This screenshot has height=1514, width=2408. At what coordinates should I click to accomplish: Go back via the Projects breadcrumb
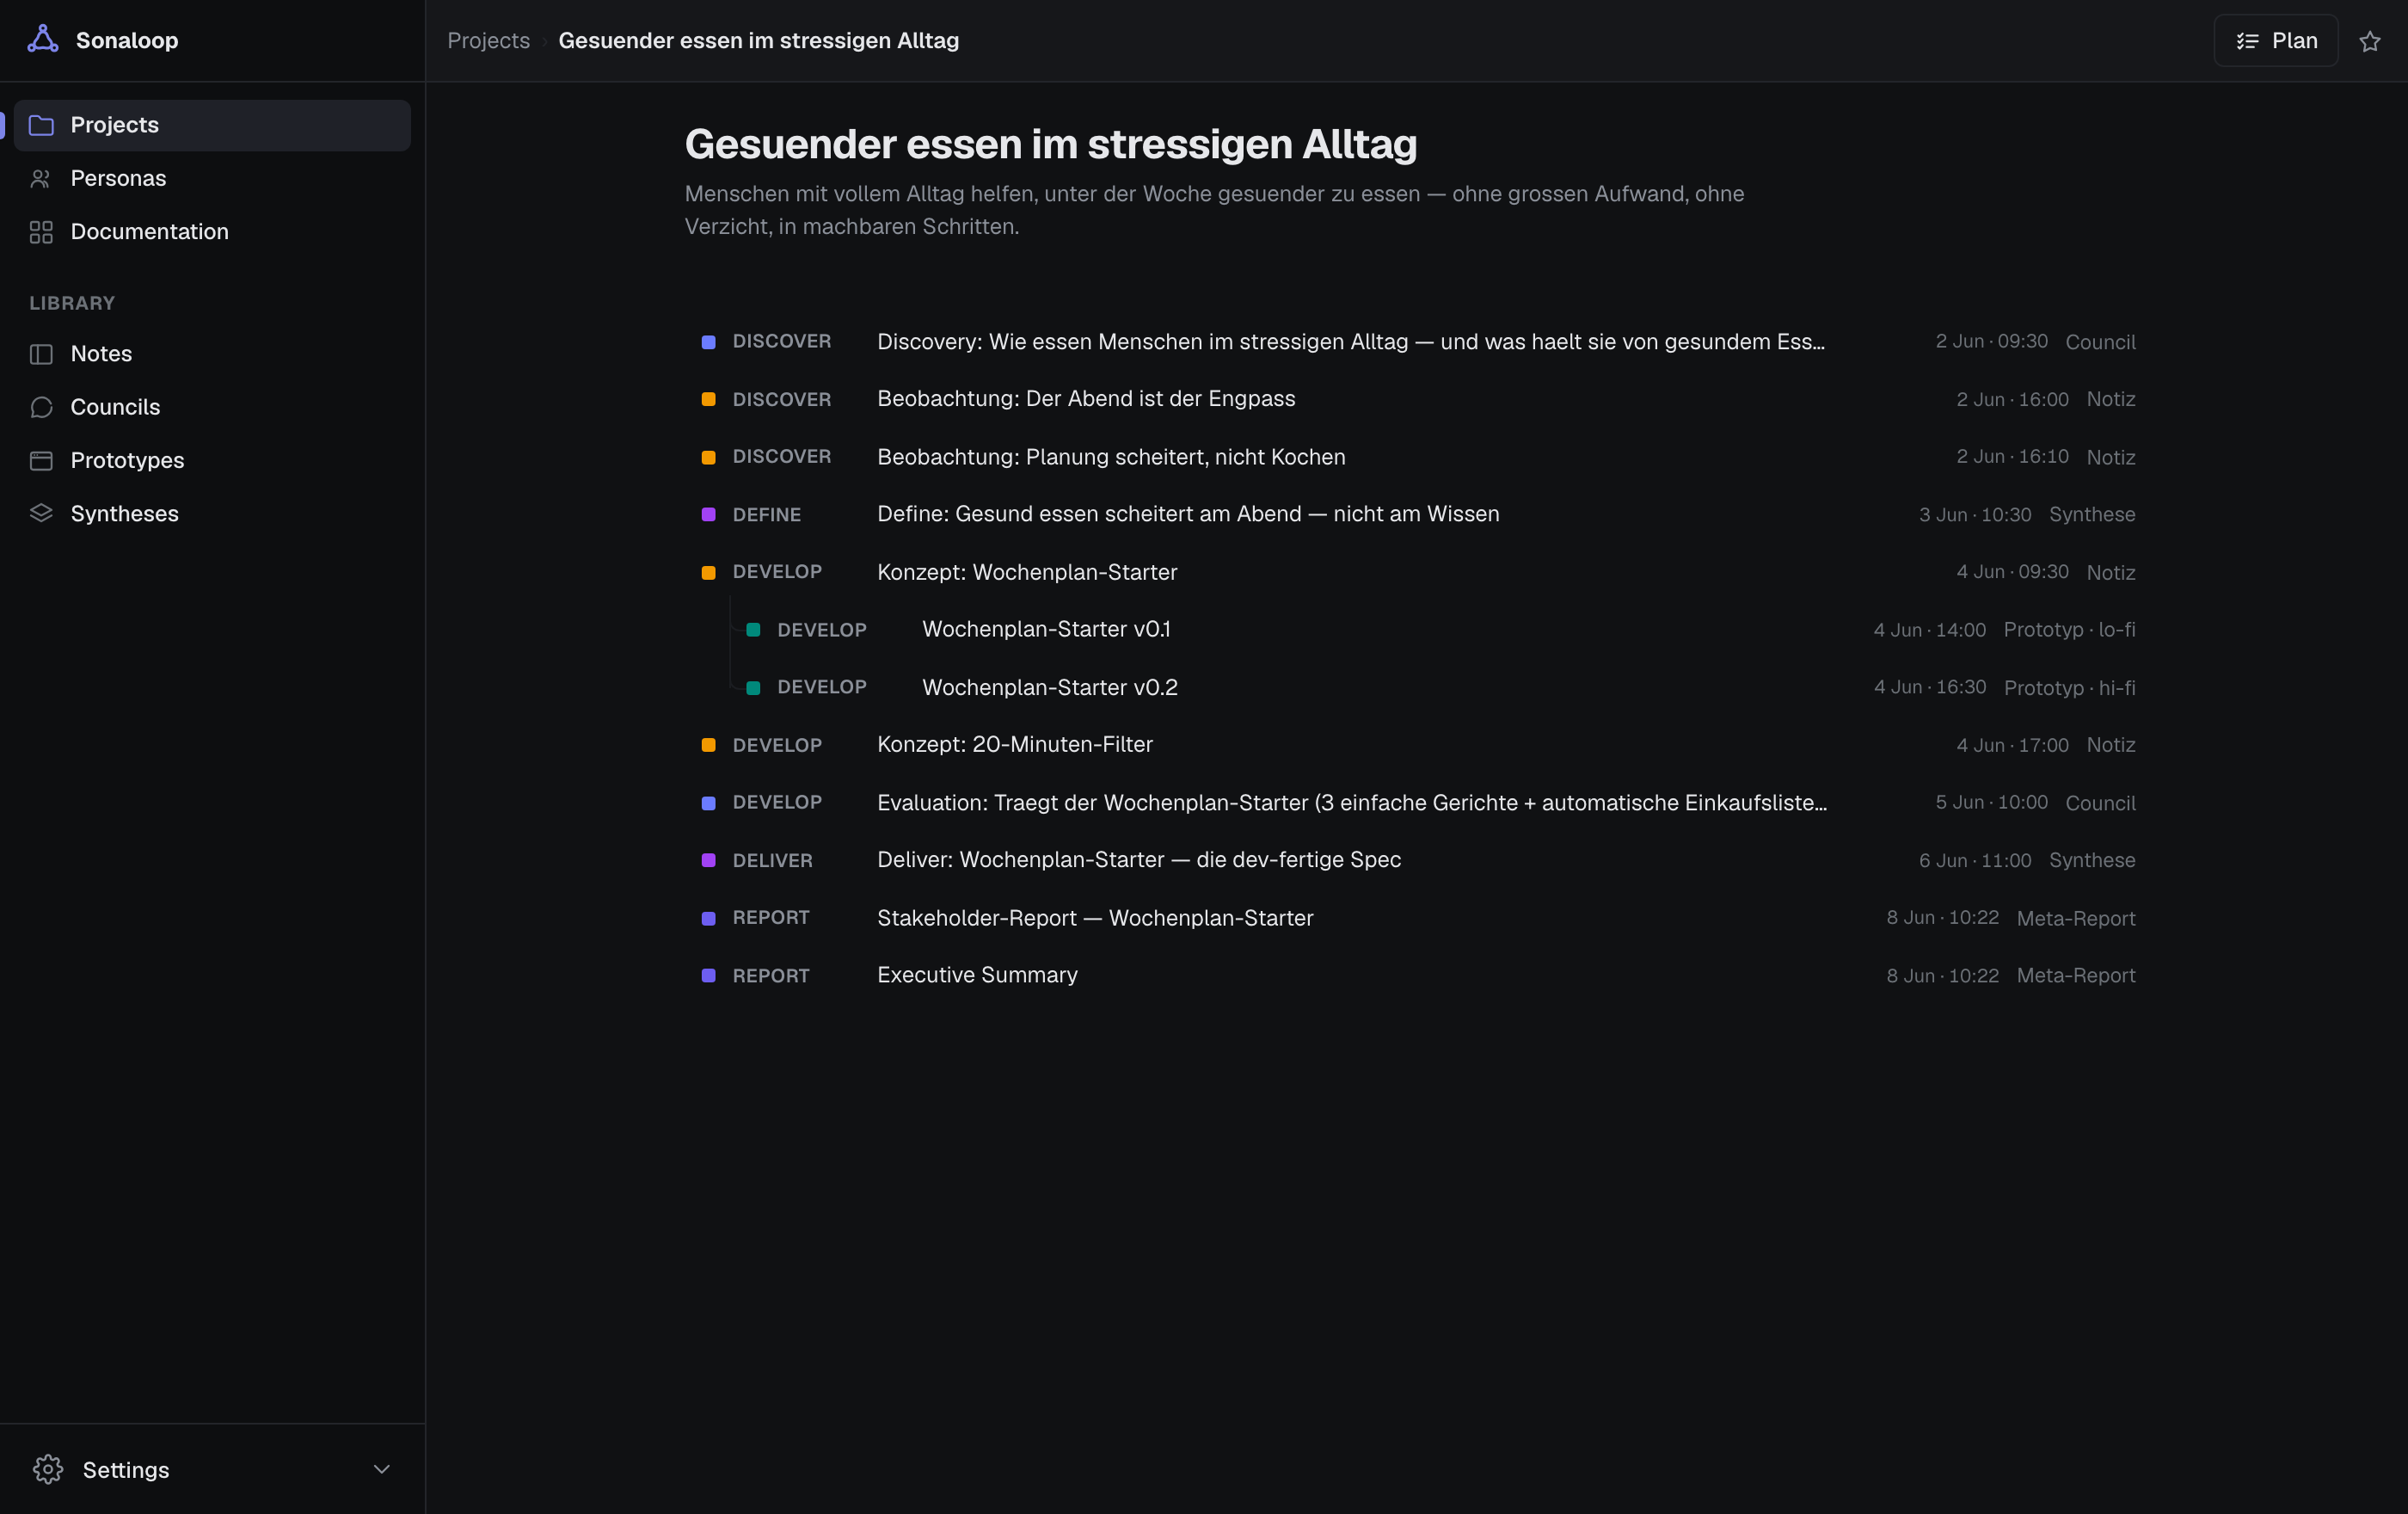coord(488,41)
